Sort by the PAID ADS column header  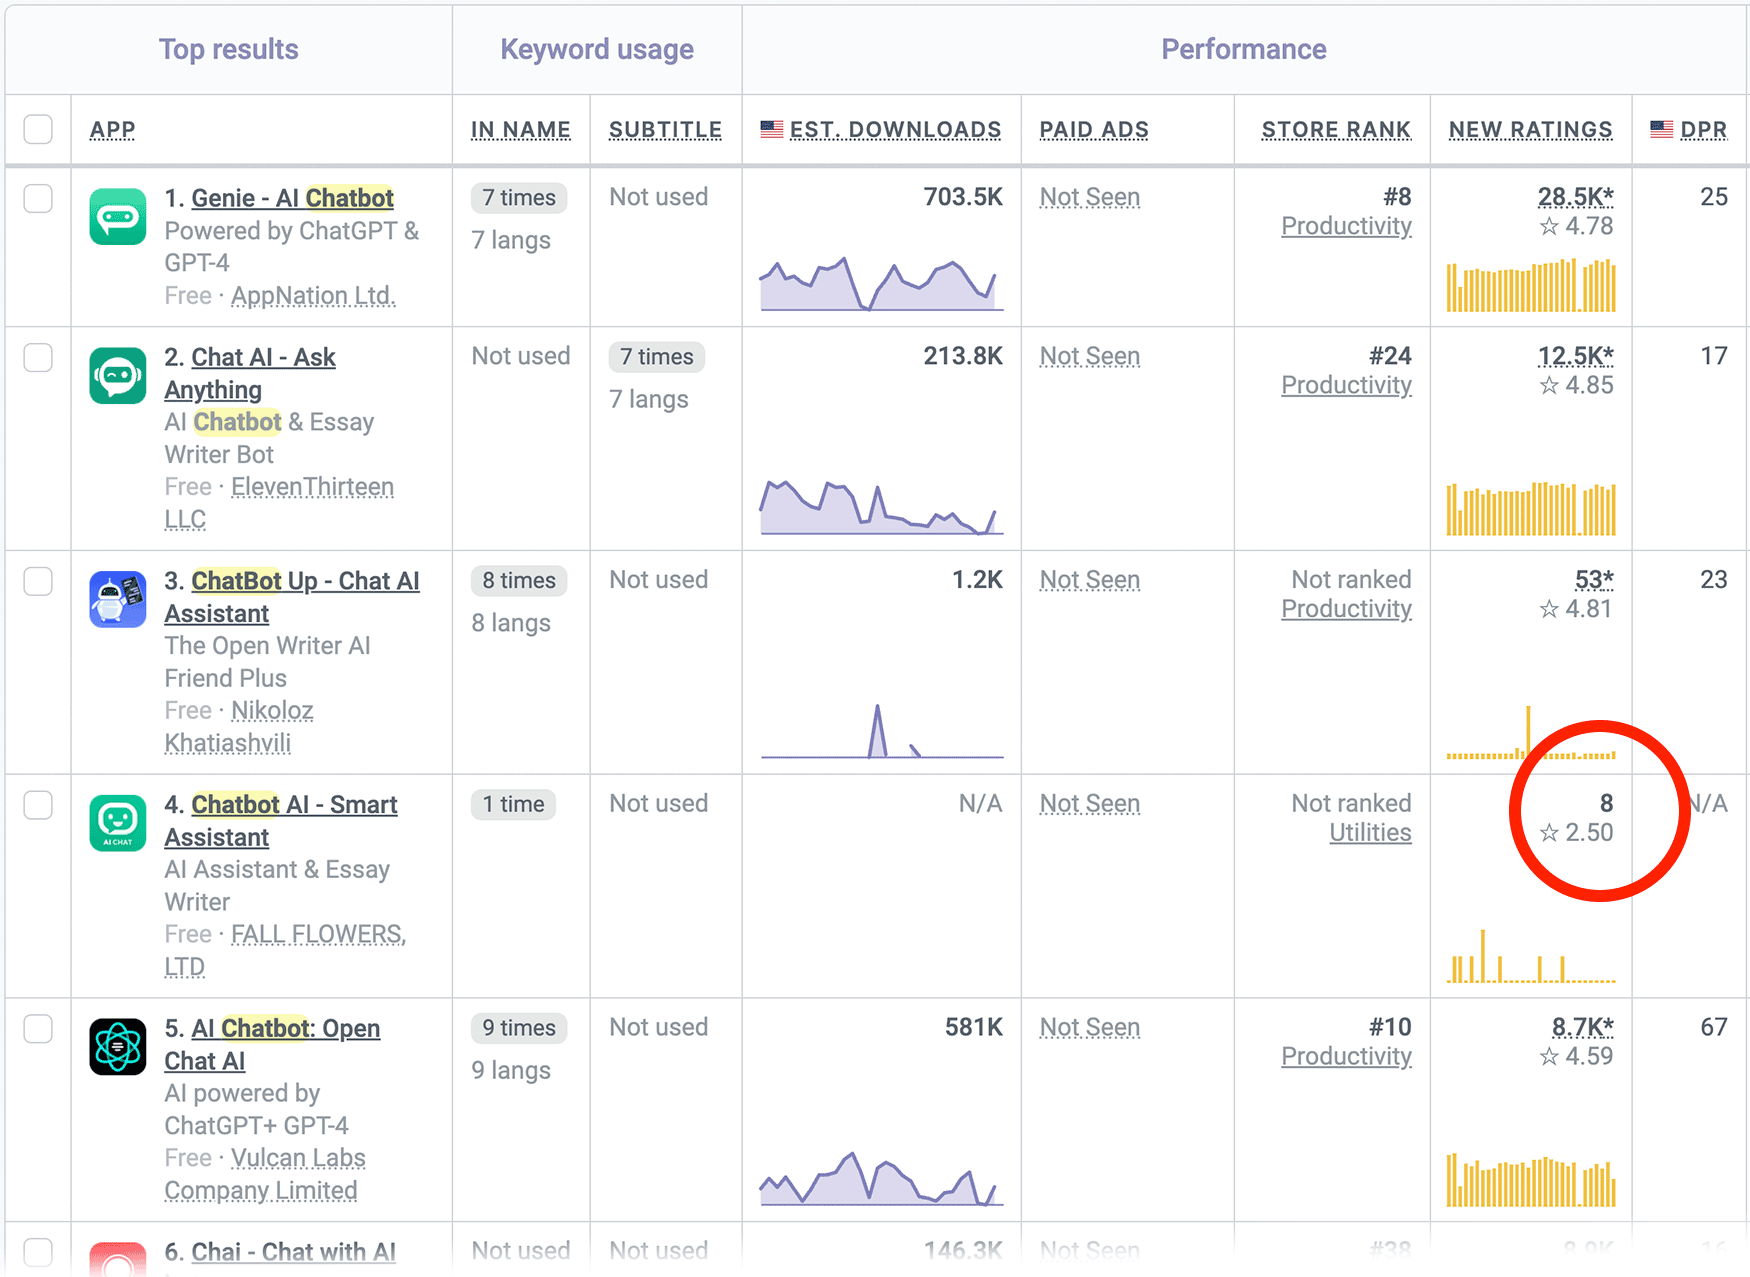pyautogui.click(x=1094, y=130)
